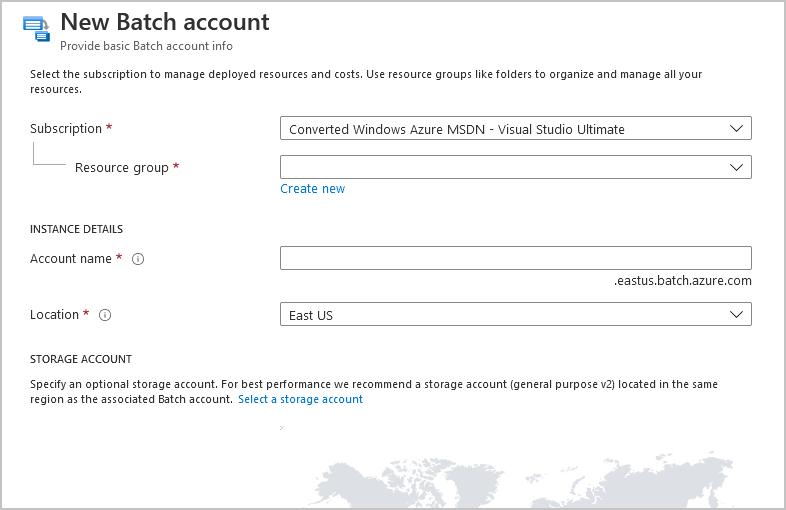Image resolution: width=786 pixels, height=510 pixels.
Task: Click the Provide basic Batch account info subtitle
Action: [x=146, y=46]
